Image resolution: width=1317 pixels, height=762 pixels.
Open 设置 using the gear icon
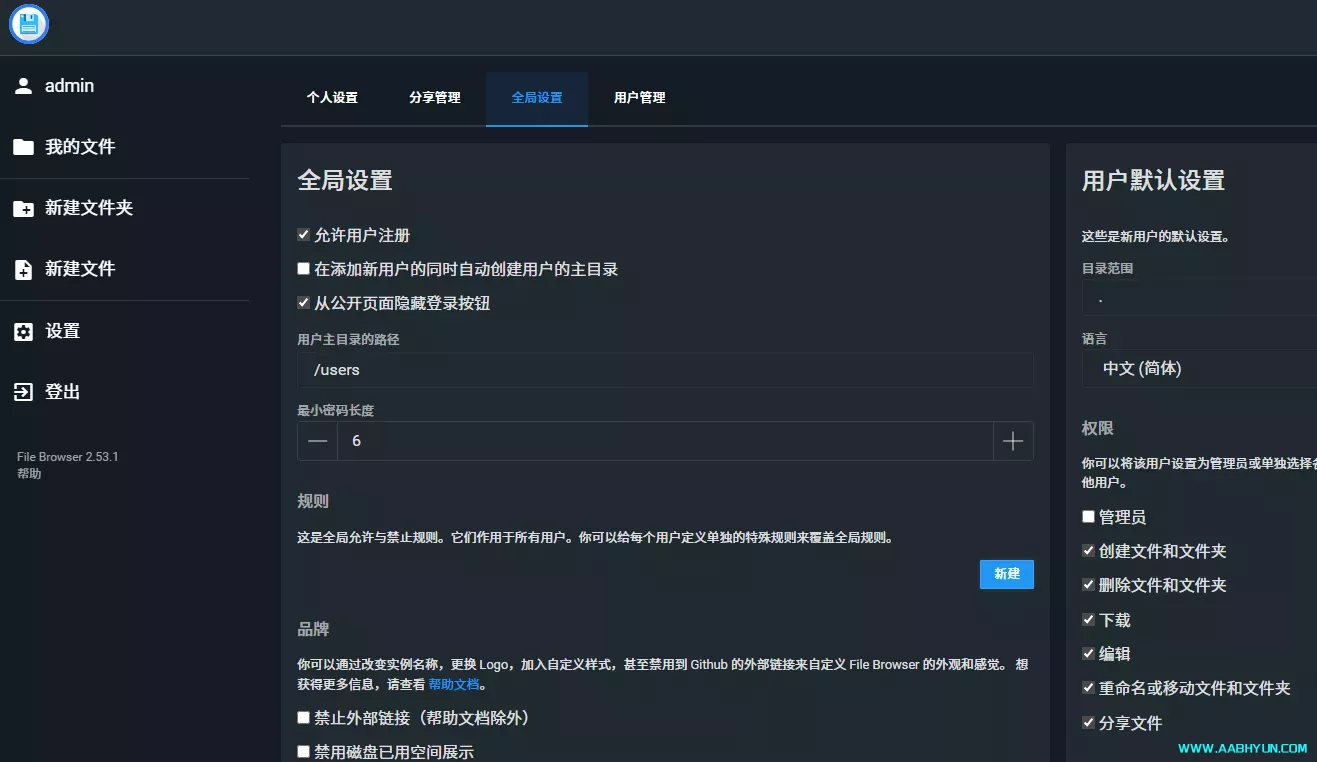(23, 331)
